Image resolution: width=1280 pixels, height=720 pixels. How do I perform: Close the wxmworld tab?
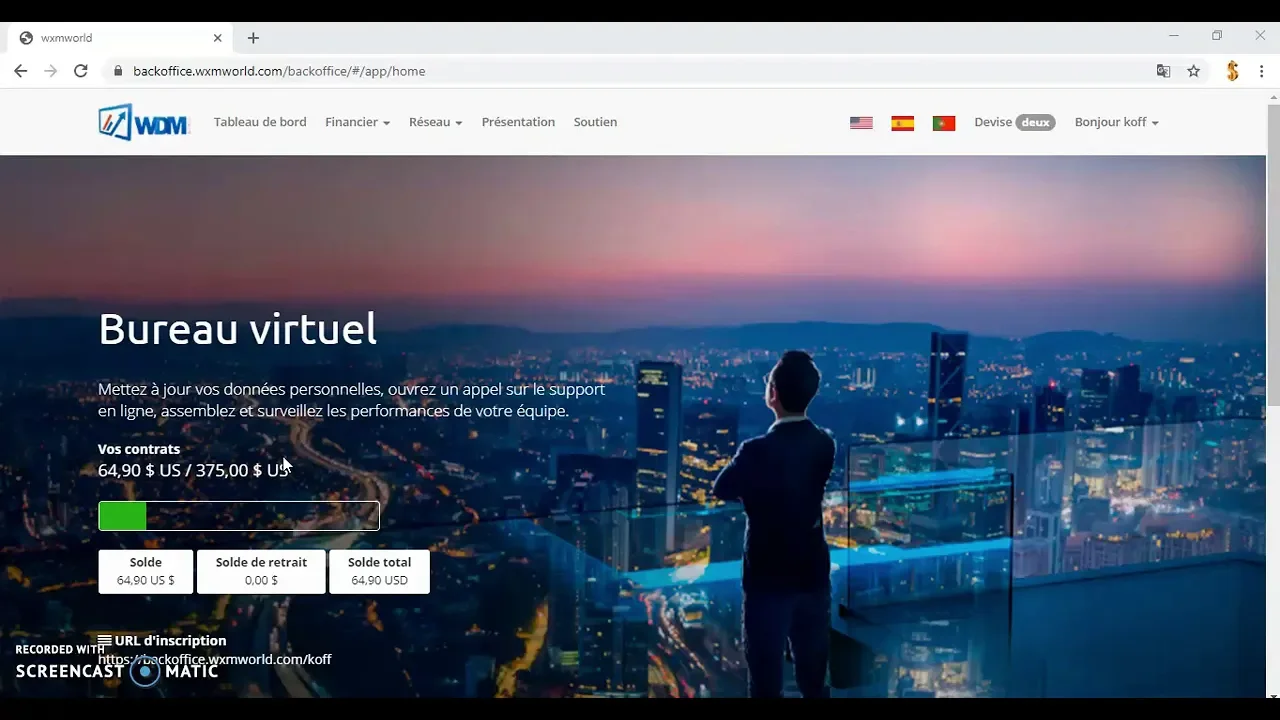218,38
